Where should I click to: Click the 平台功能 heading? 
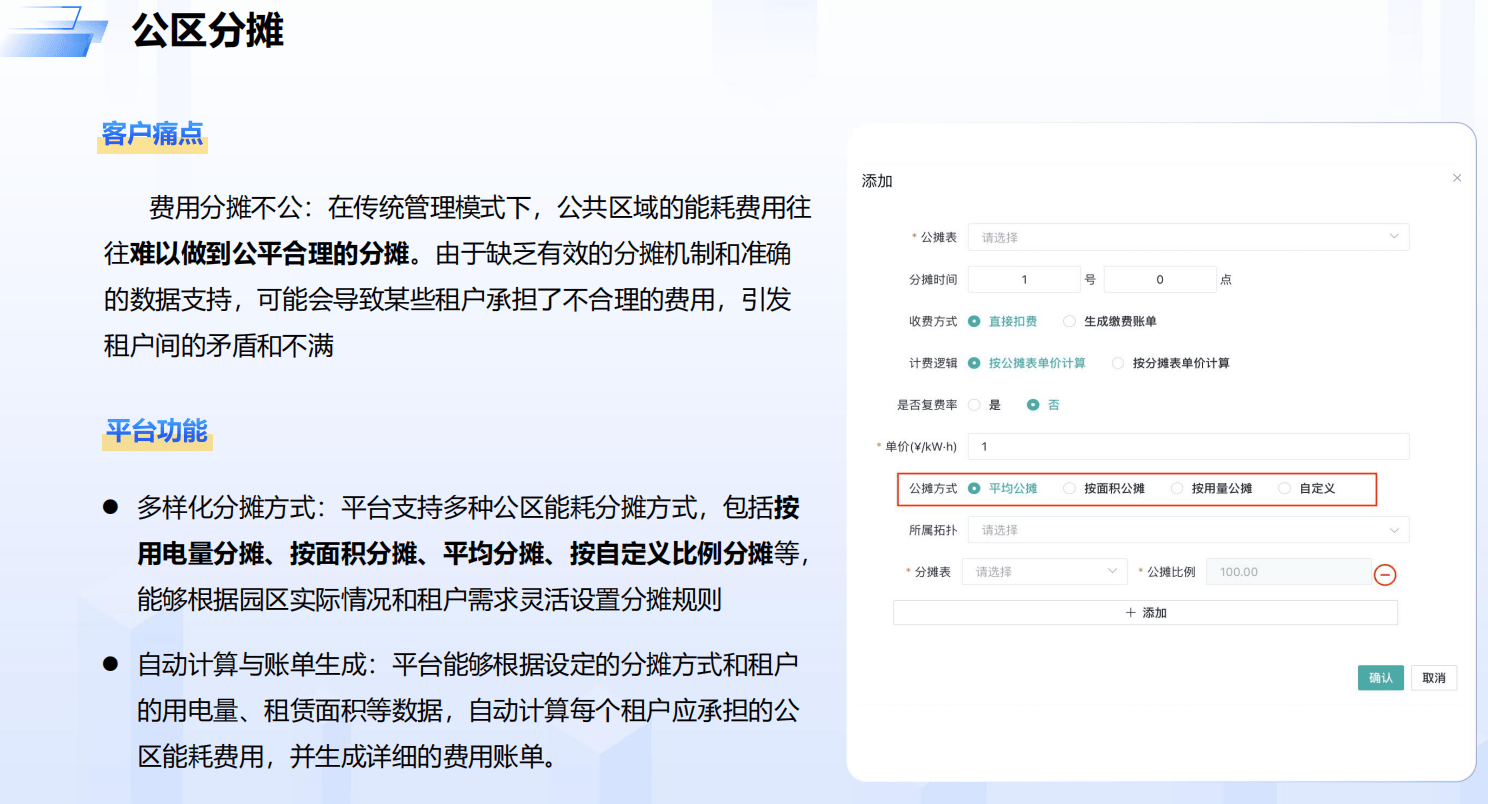pos(157,431)
